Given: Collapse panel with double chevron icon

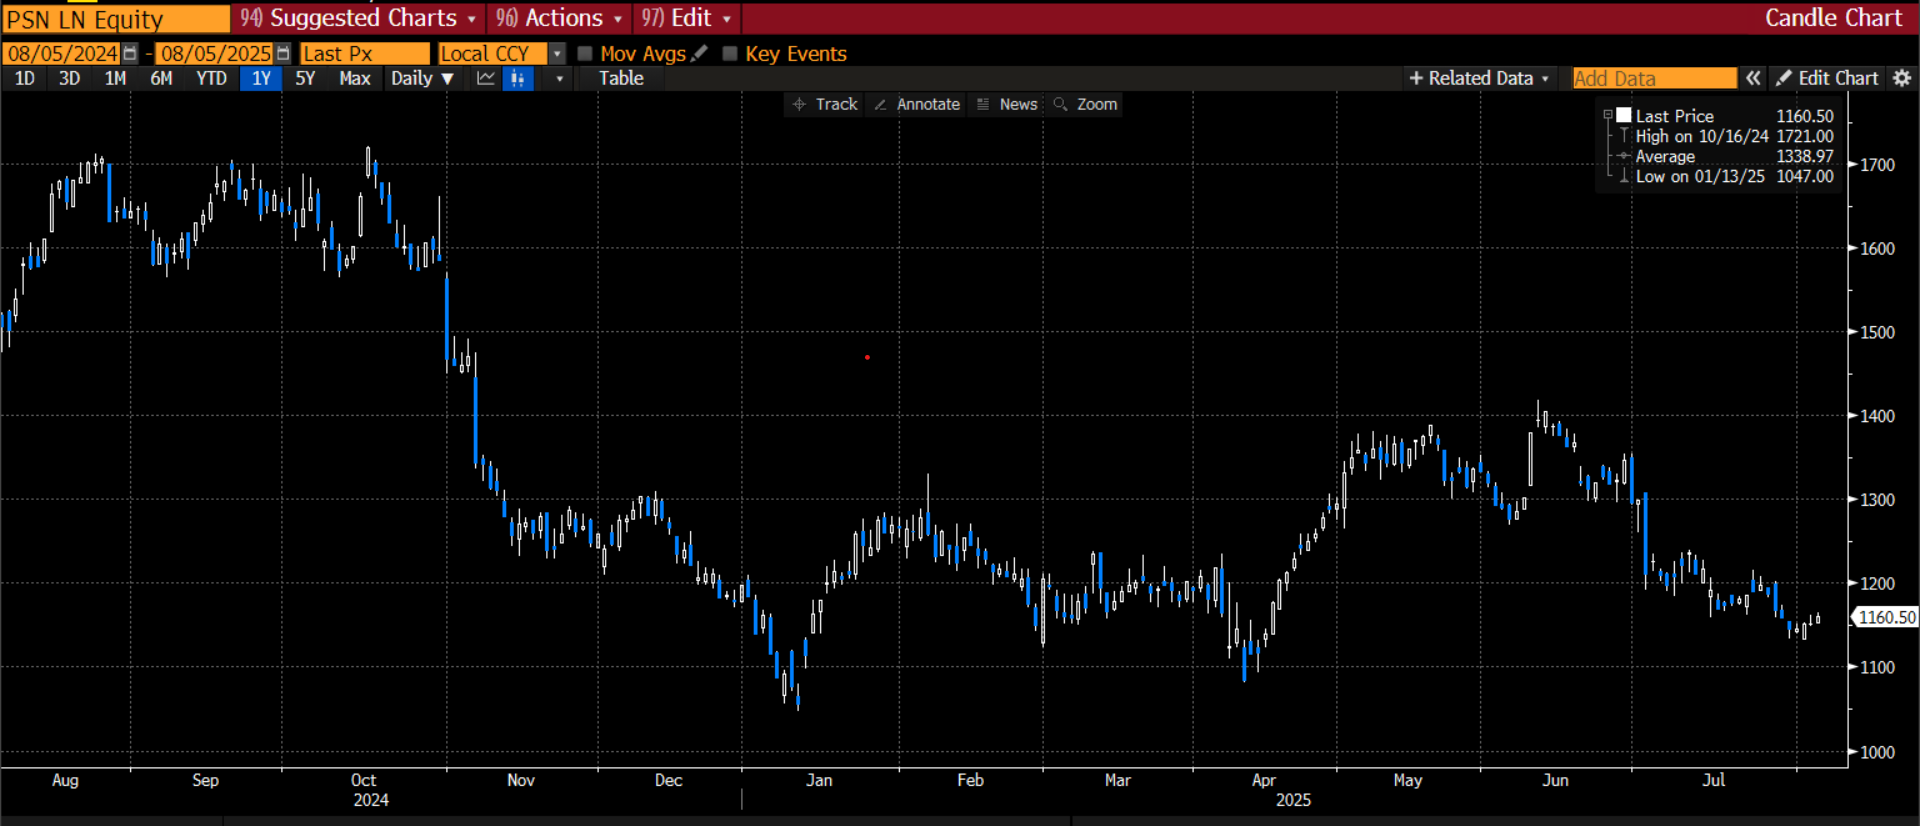Looking at the screenshot, I should (x=1753, y=78).
